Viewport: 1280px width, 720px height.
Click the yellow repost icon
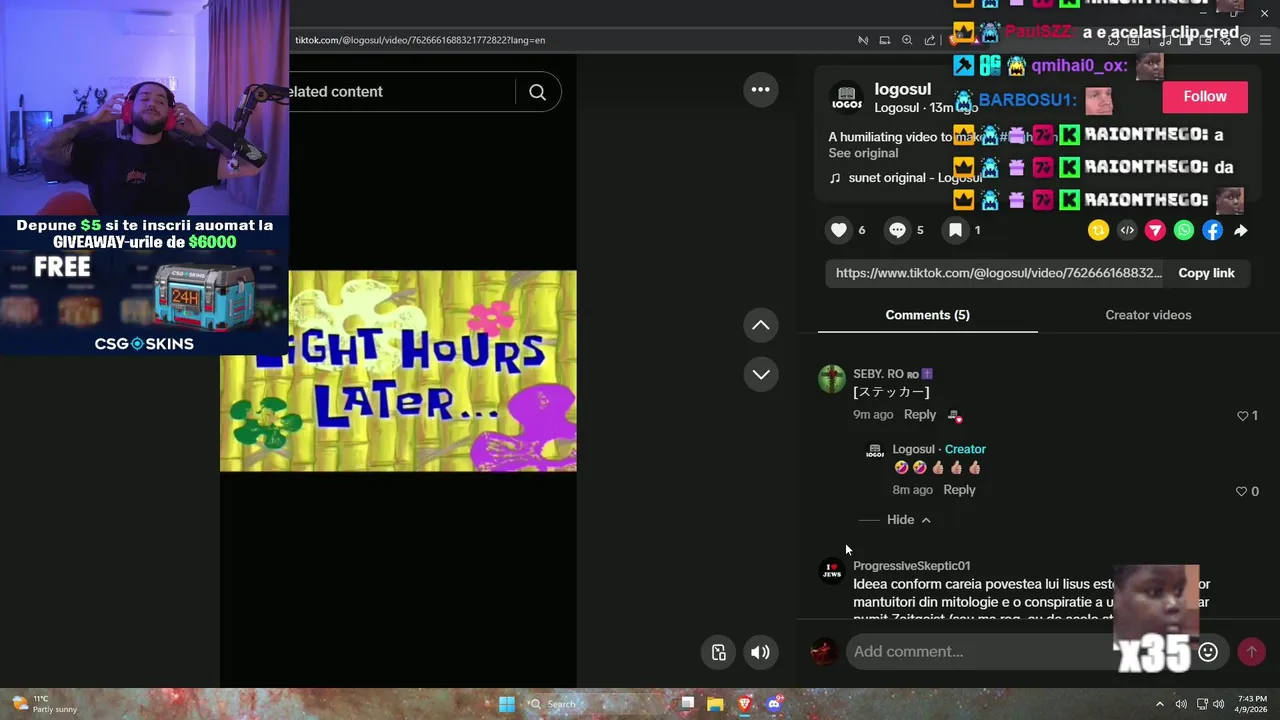[x=1098, y=230]
